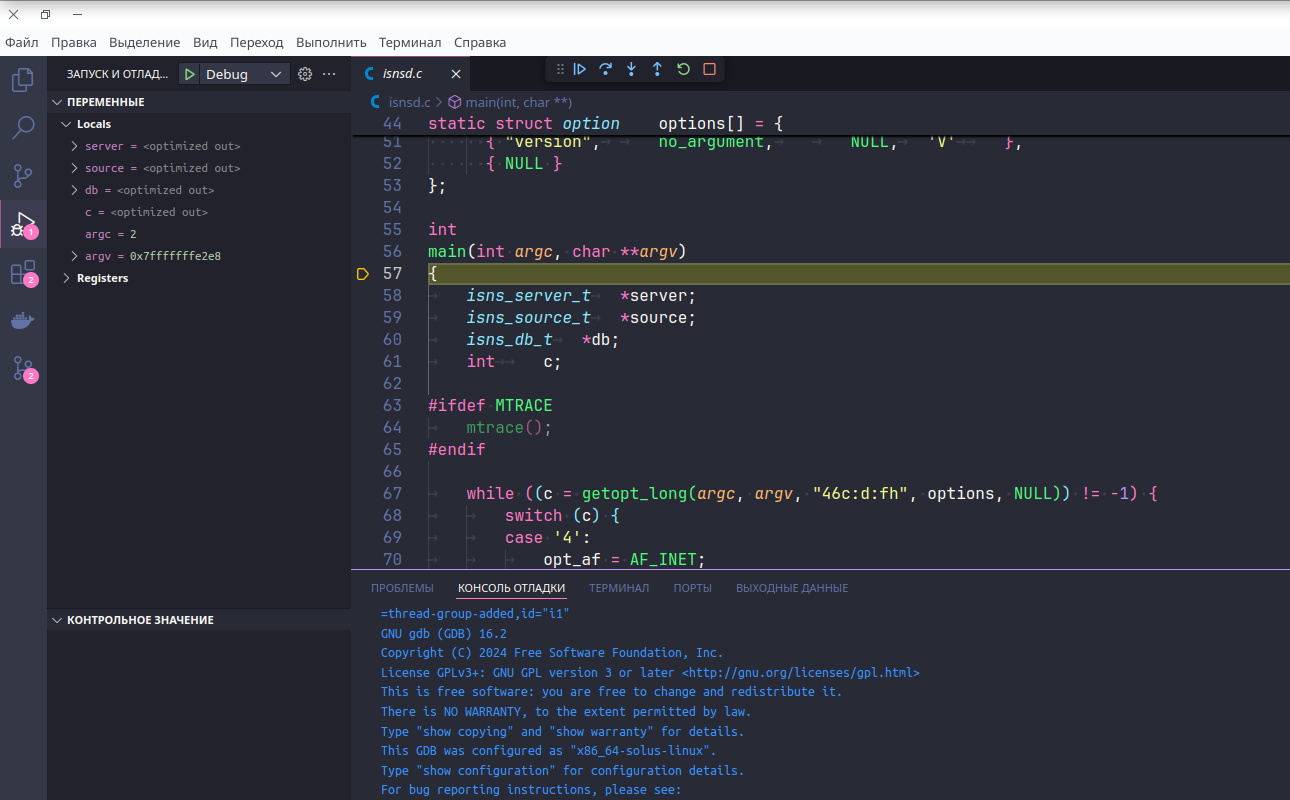Open the Файл menu
The height and width of the screenshot is (800, 1290).
point(22,43)
